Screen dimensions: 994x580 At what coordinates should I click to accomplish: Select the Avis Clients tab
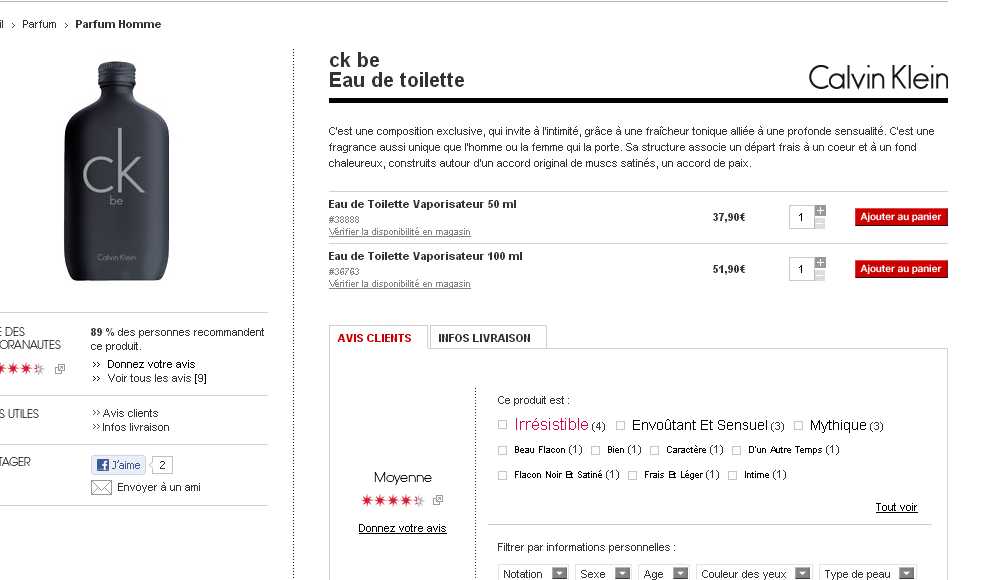click(374, 338)
